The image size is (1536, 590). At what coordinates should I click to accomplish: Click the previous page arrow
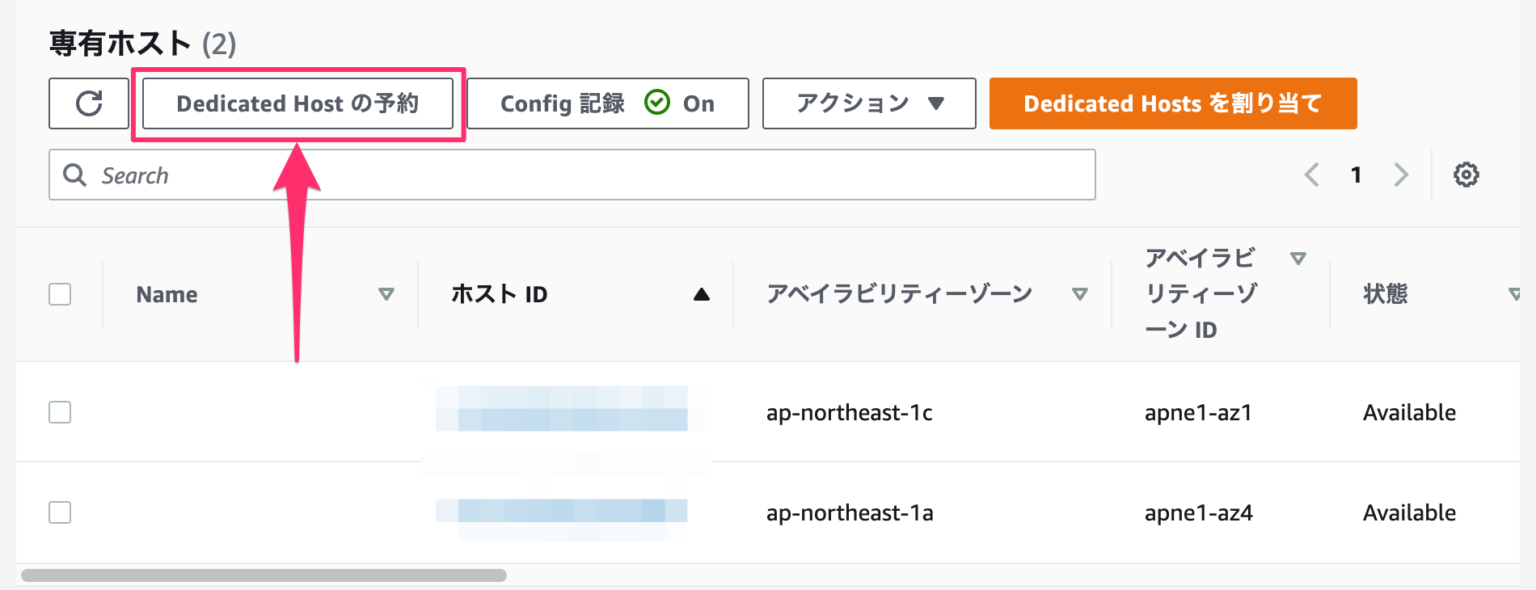pyautogui.click(x=1311, y=174)
